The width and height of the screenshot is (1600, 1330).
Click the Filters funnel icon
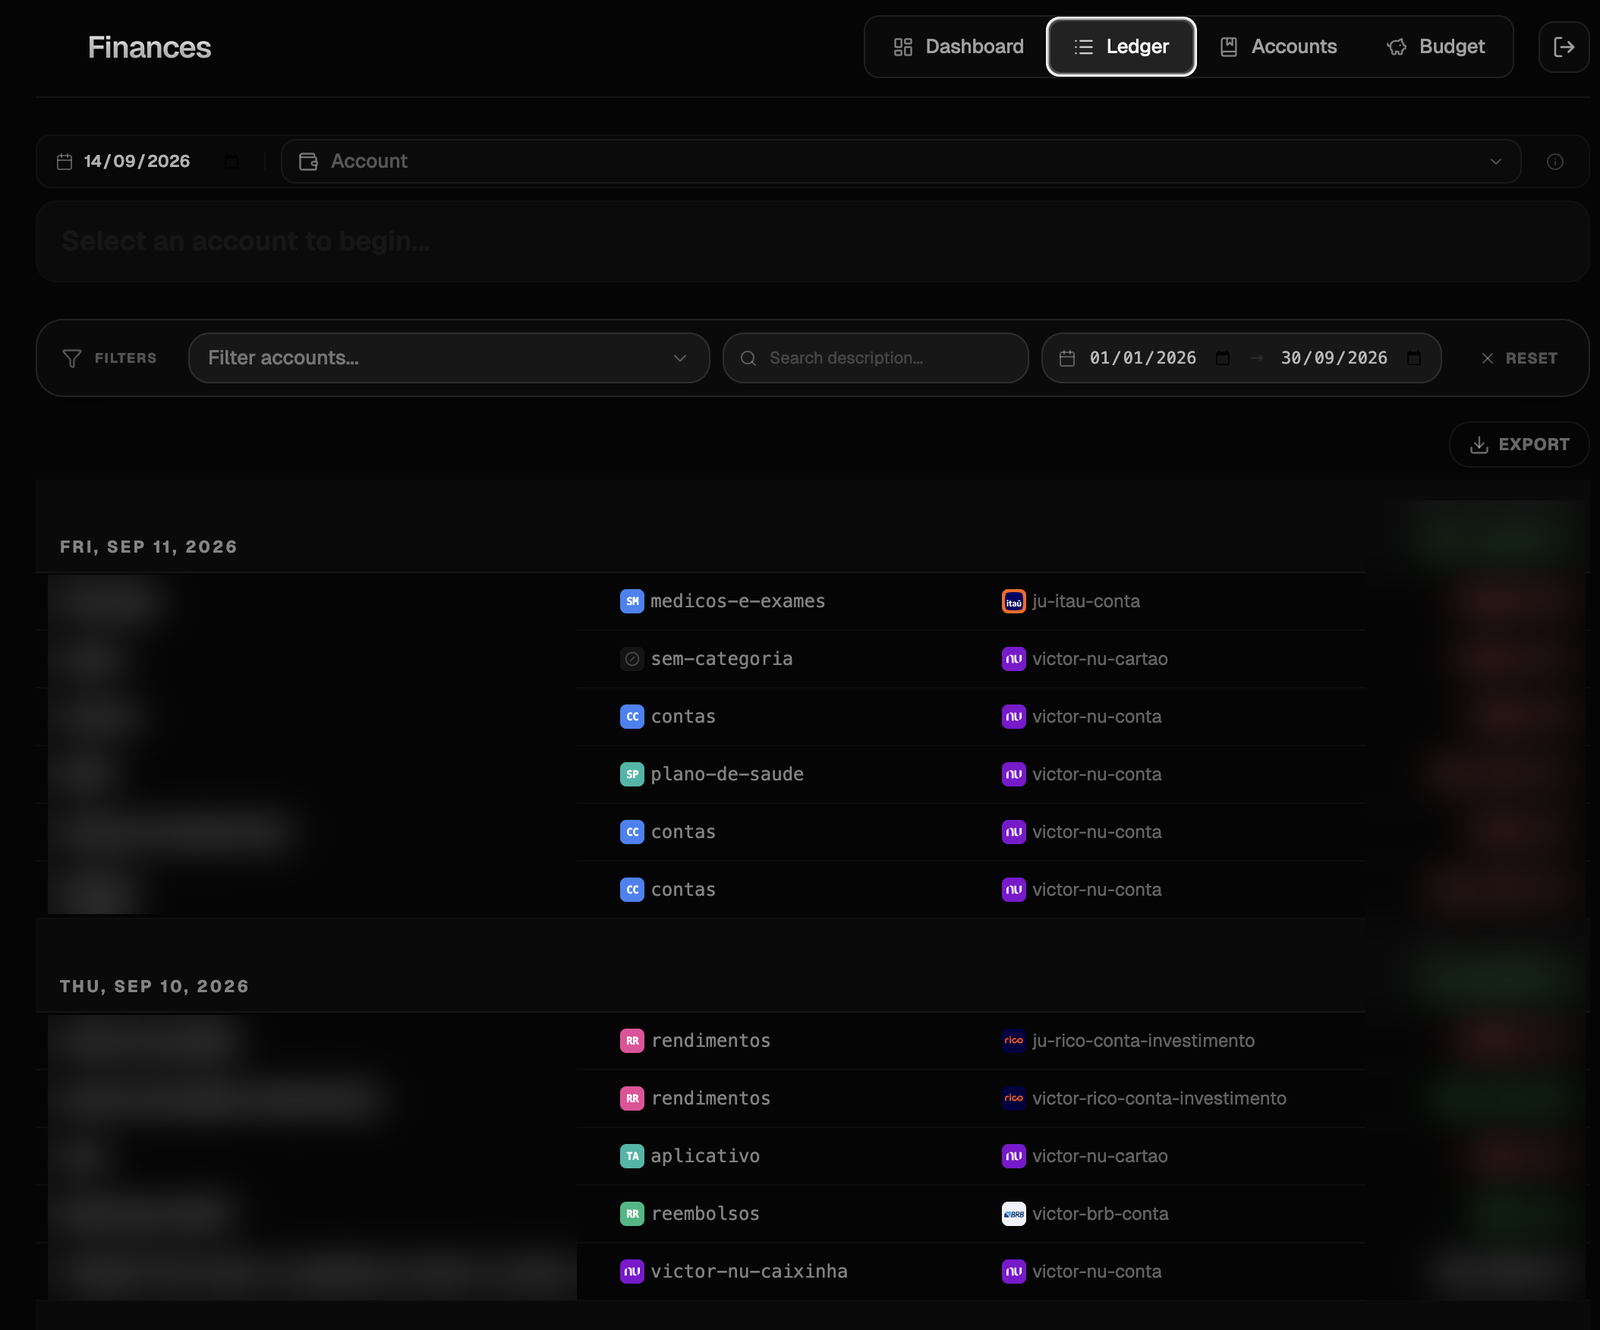[72, 358]
